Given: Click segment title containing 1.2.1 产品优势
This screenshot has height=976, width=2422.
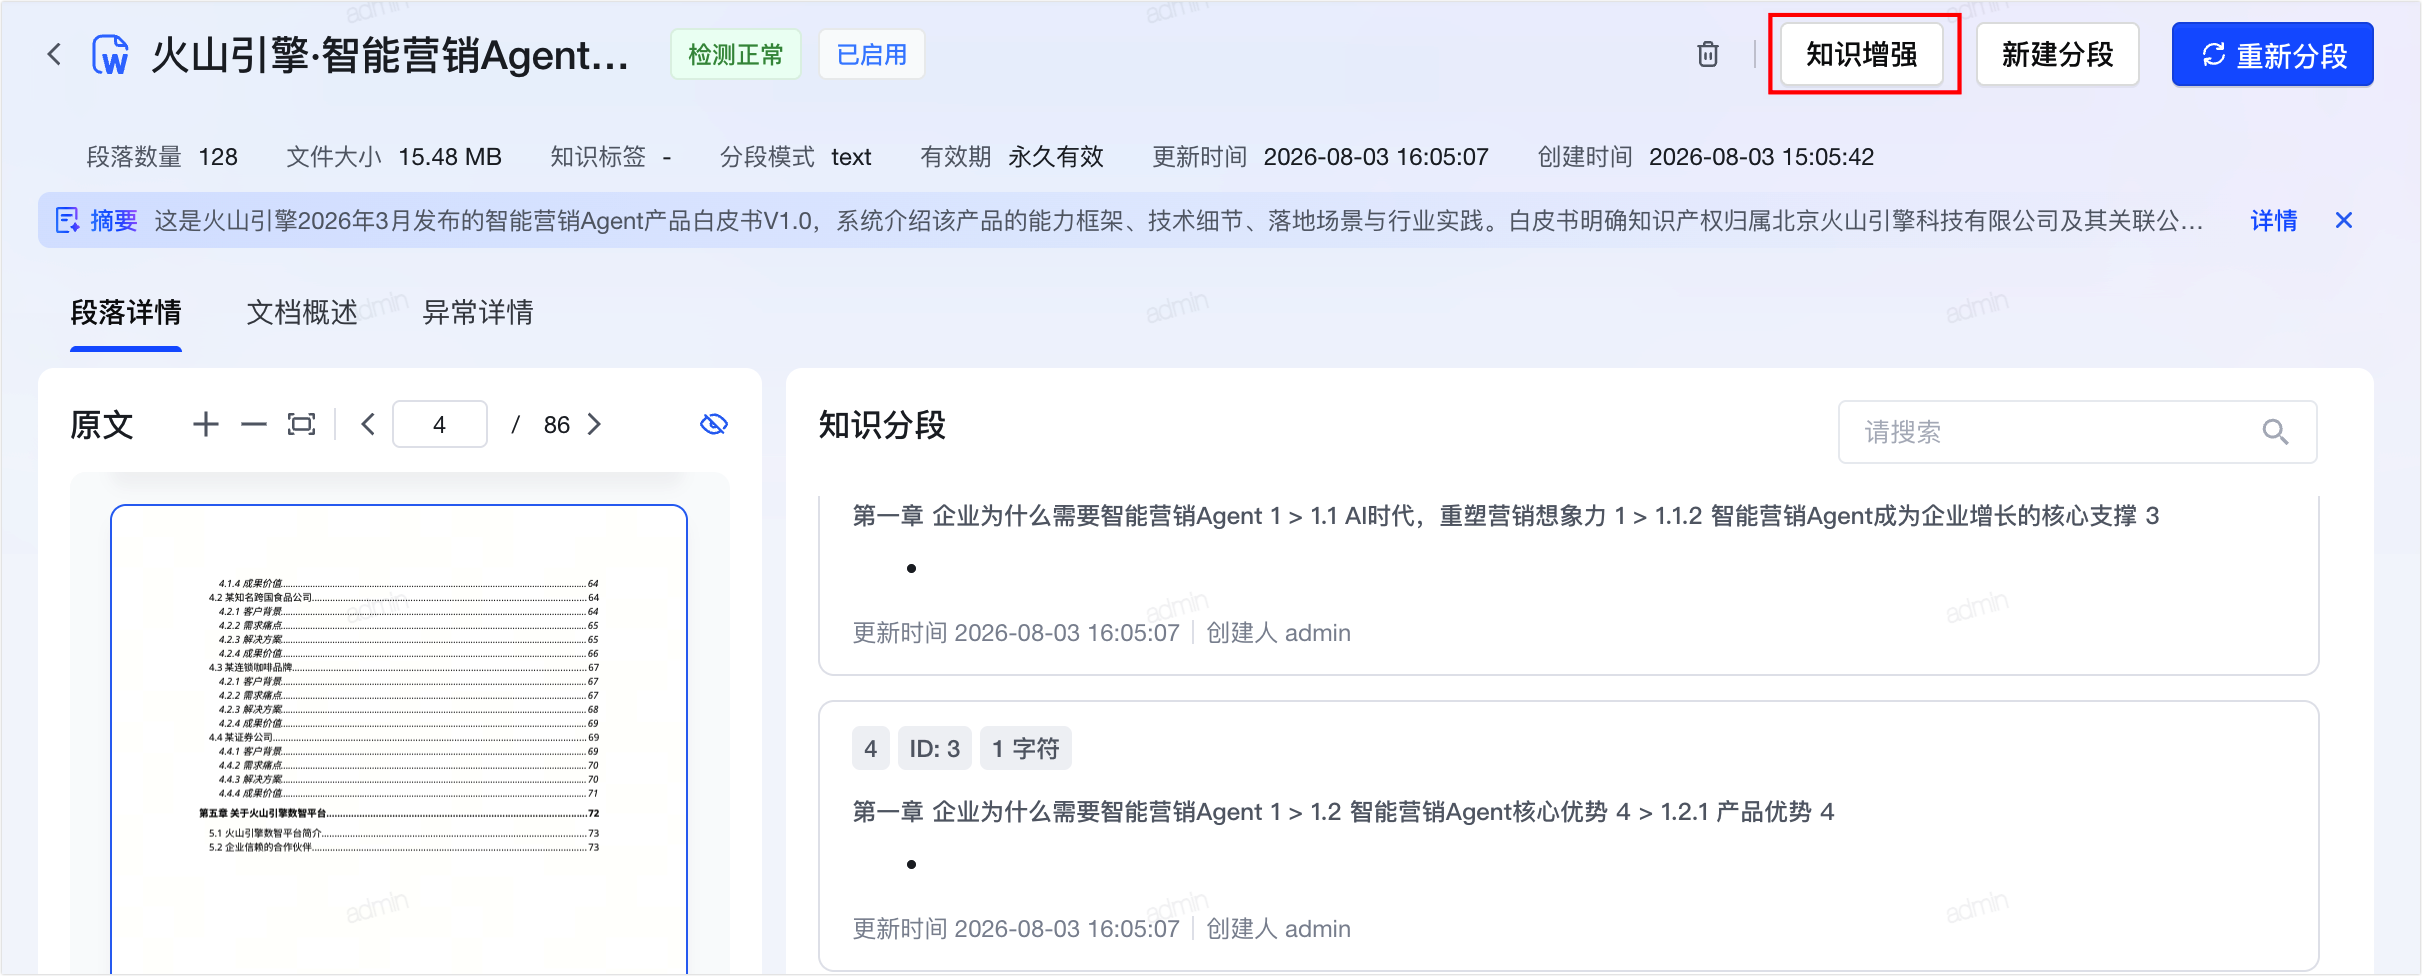Looking at the screenshot, I should tap(1343, 811).
